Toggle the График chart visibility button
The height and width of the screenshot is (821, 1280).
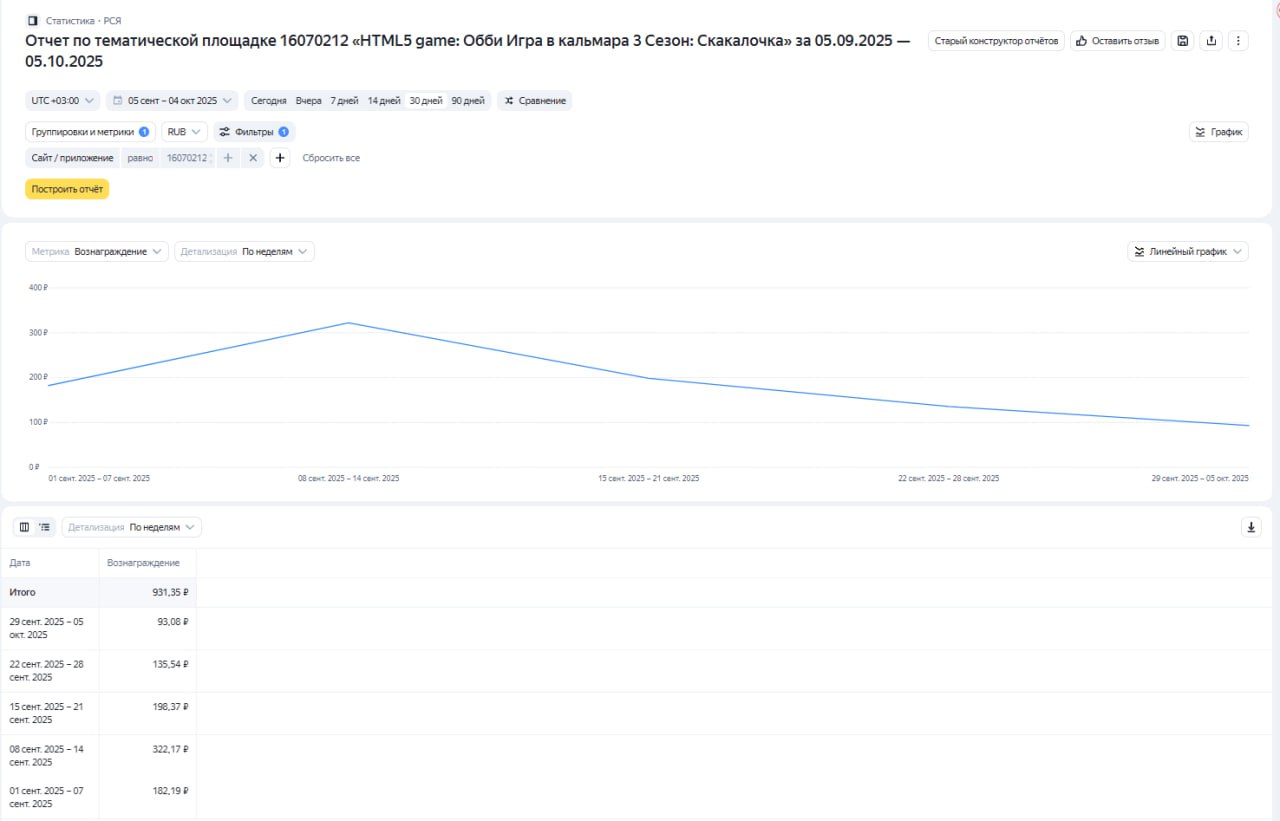pos(1218,132)
